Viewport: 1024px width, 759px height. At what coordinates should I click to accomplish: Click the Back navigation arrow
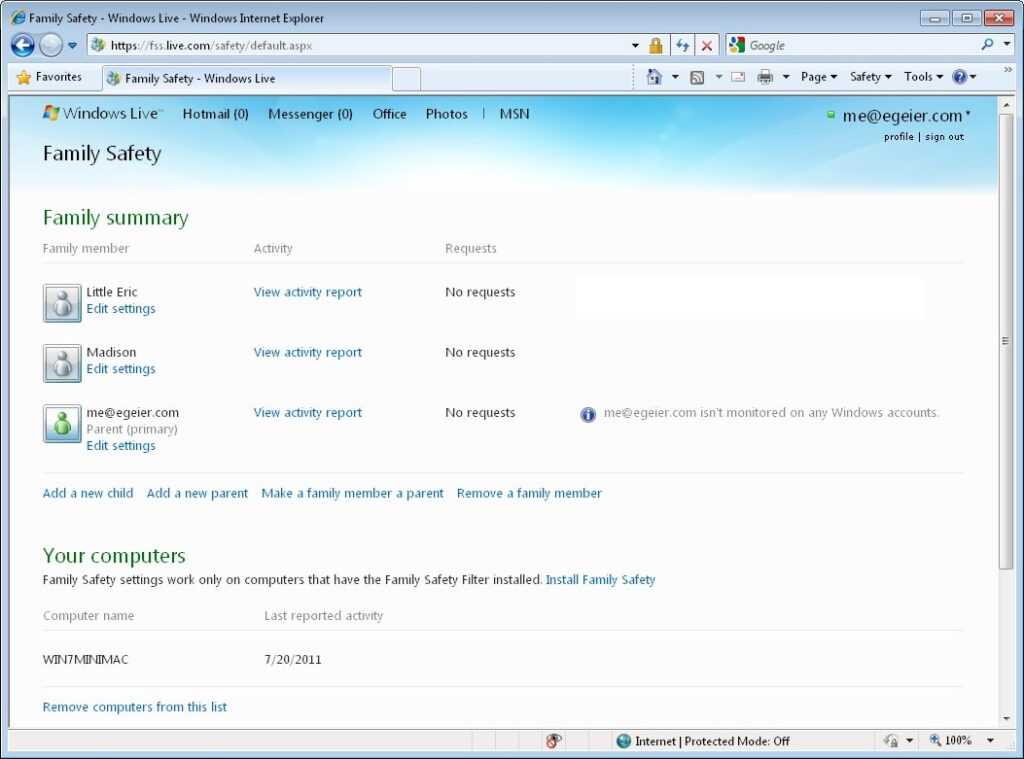tap(22, 45)
